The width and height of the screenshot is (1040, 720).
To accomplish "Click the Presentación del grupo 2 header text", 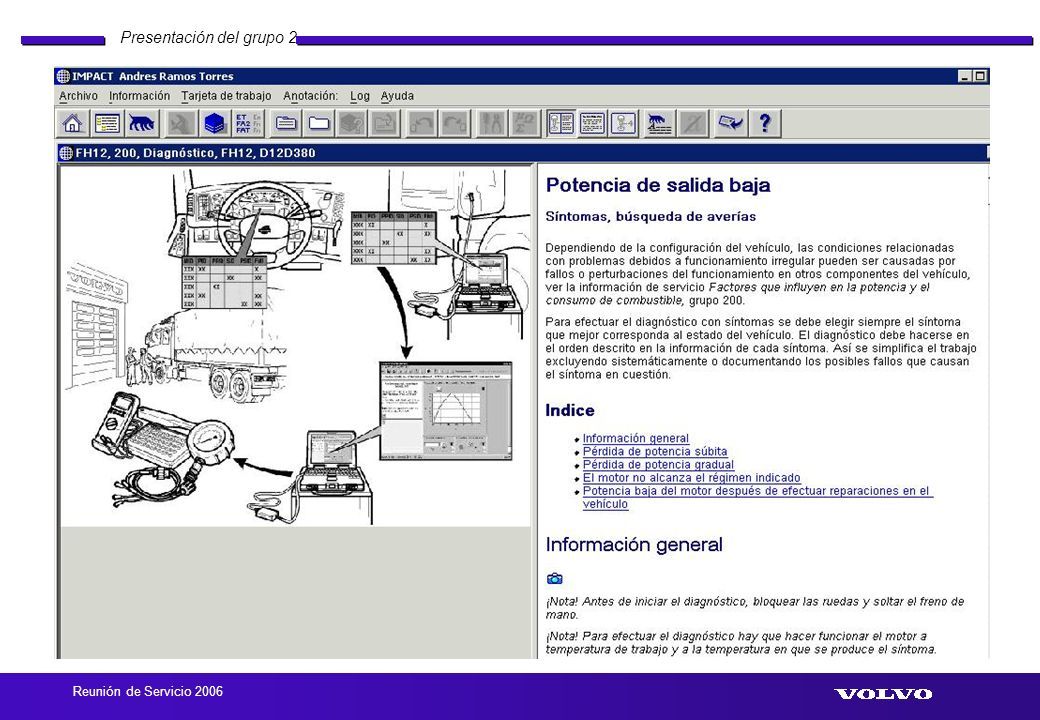I will [209, 38].
